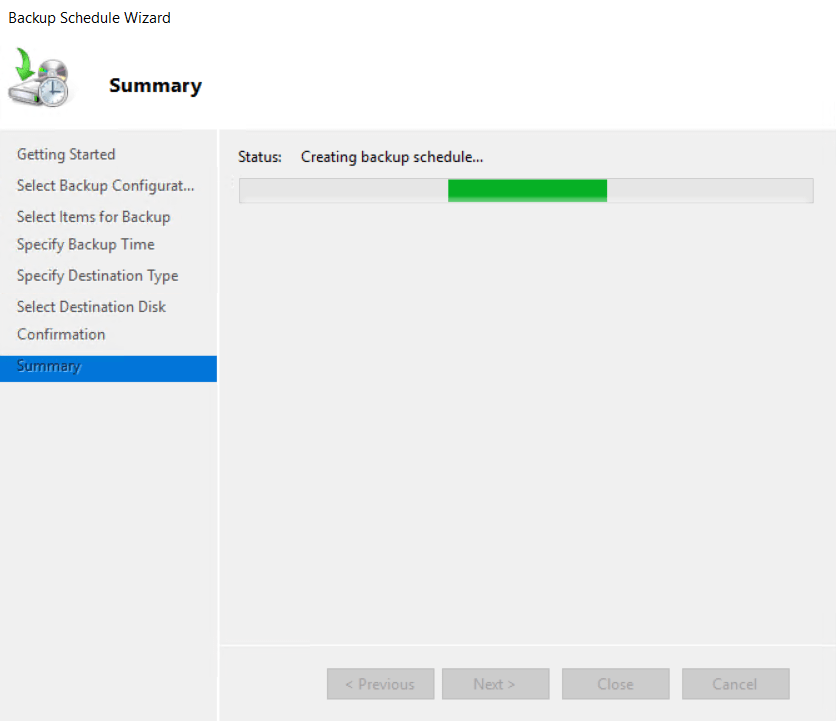Open the Select Backup Configuration step
The width and height of the screenshot is (836, 721).
tap(105, 186)
